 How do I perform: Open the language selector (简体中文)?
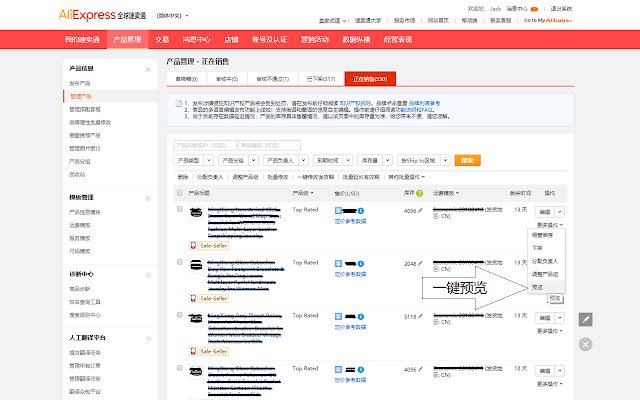(x=173, y=16)
